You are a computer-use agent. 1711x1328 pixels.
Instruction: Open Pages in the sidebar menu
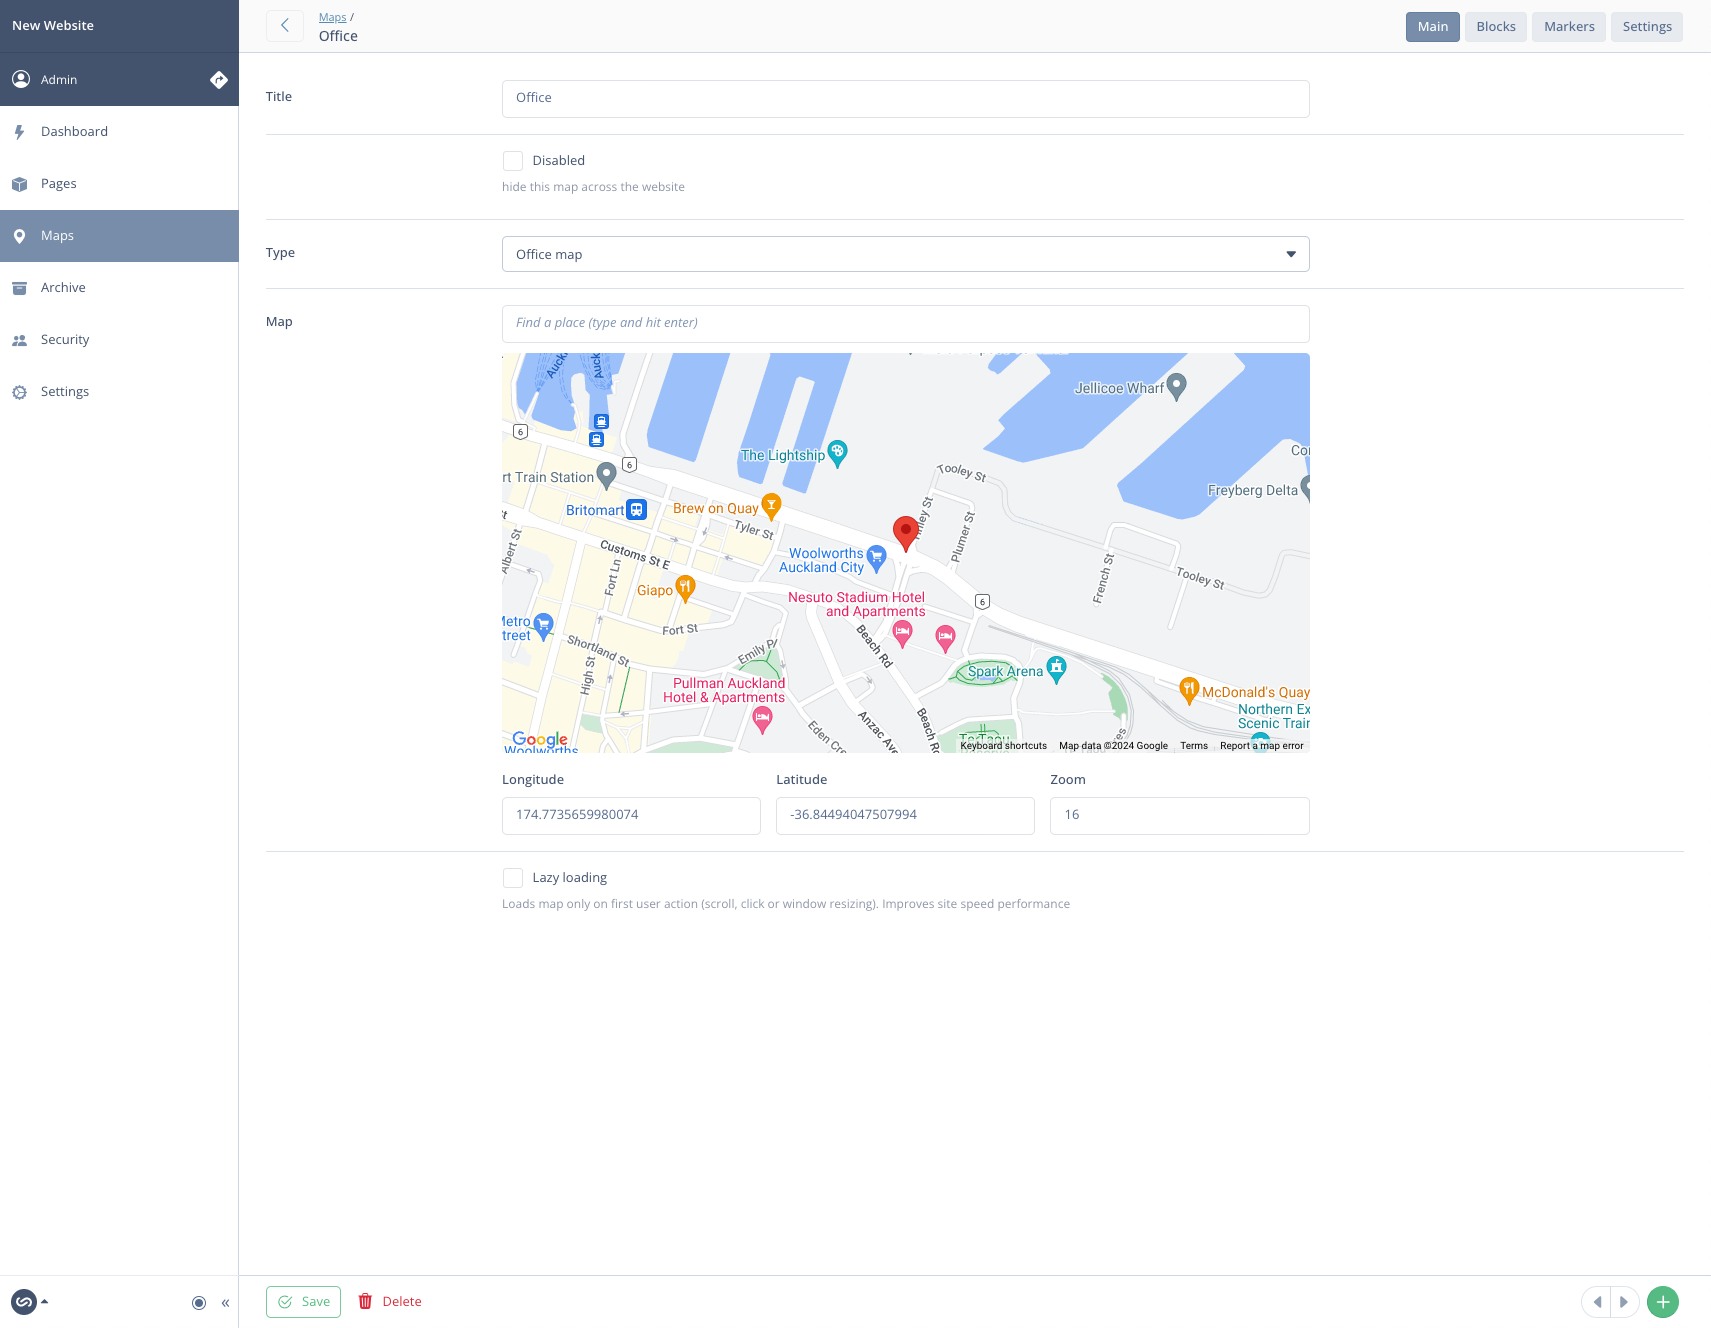coord(119,184)
